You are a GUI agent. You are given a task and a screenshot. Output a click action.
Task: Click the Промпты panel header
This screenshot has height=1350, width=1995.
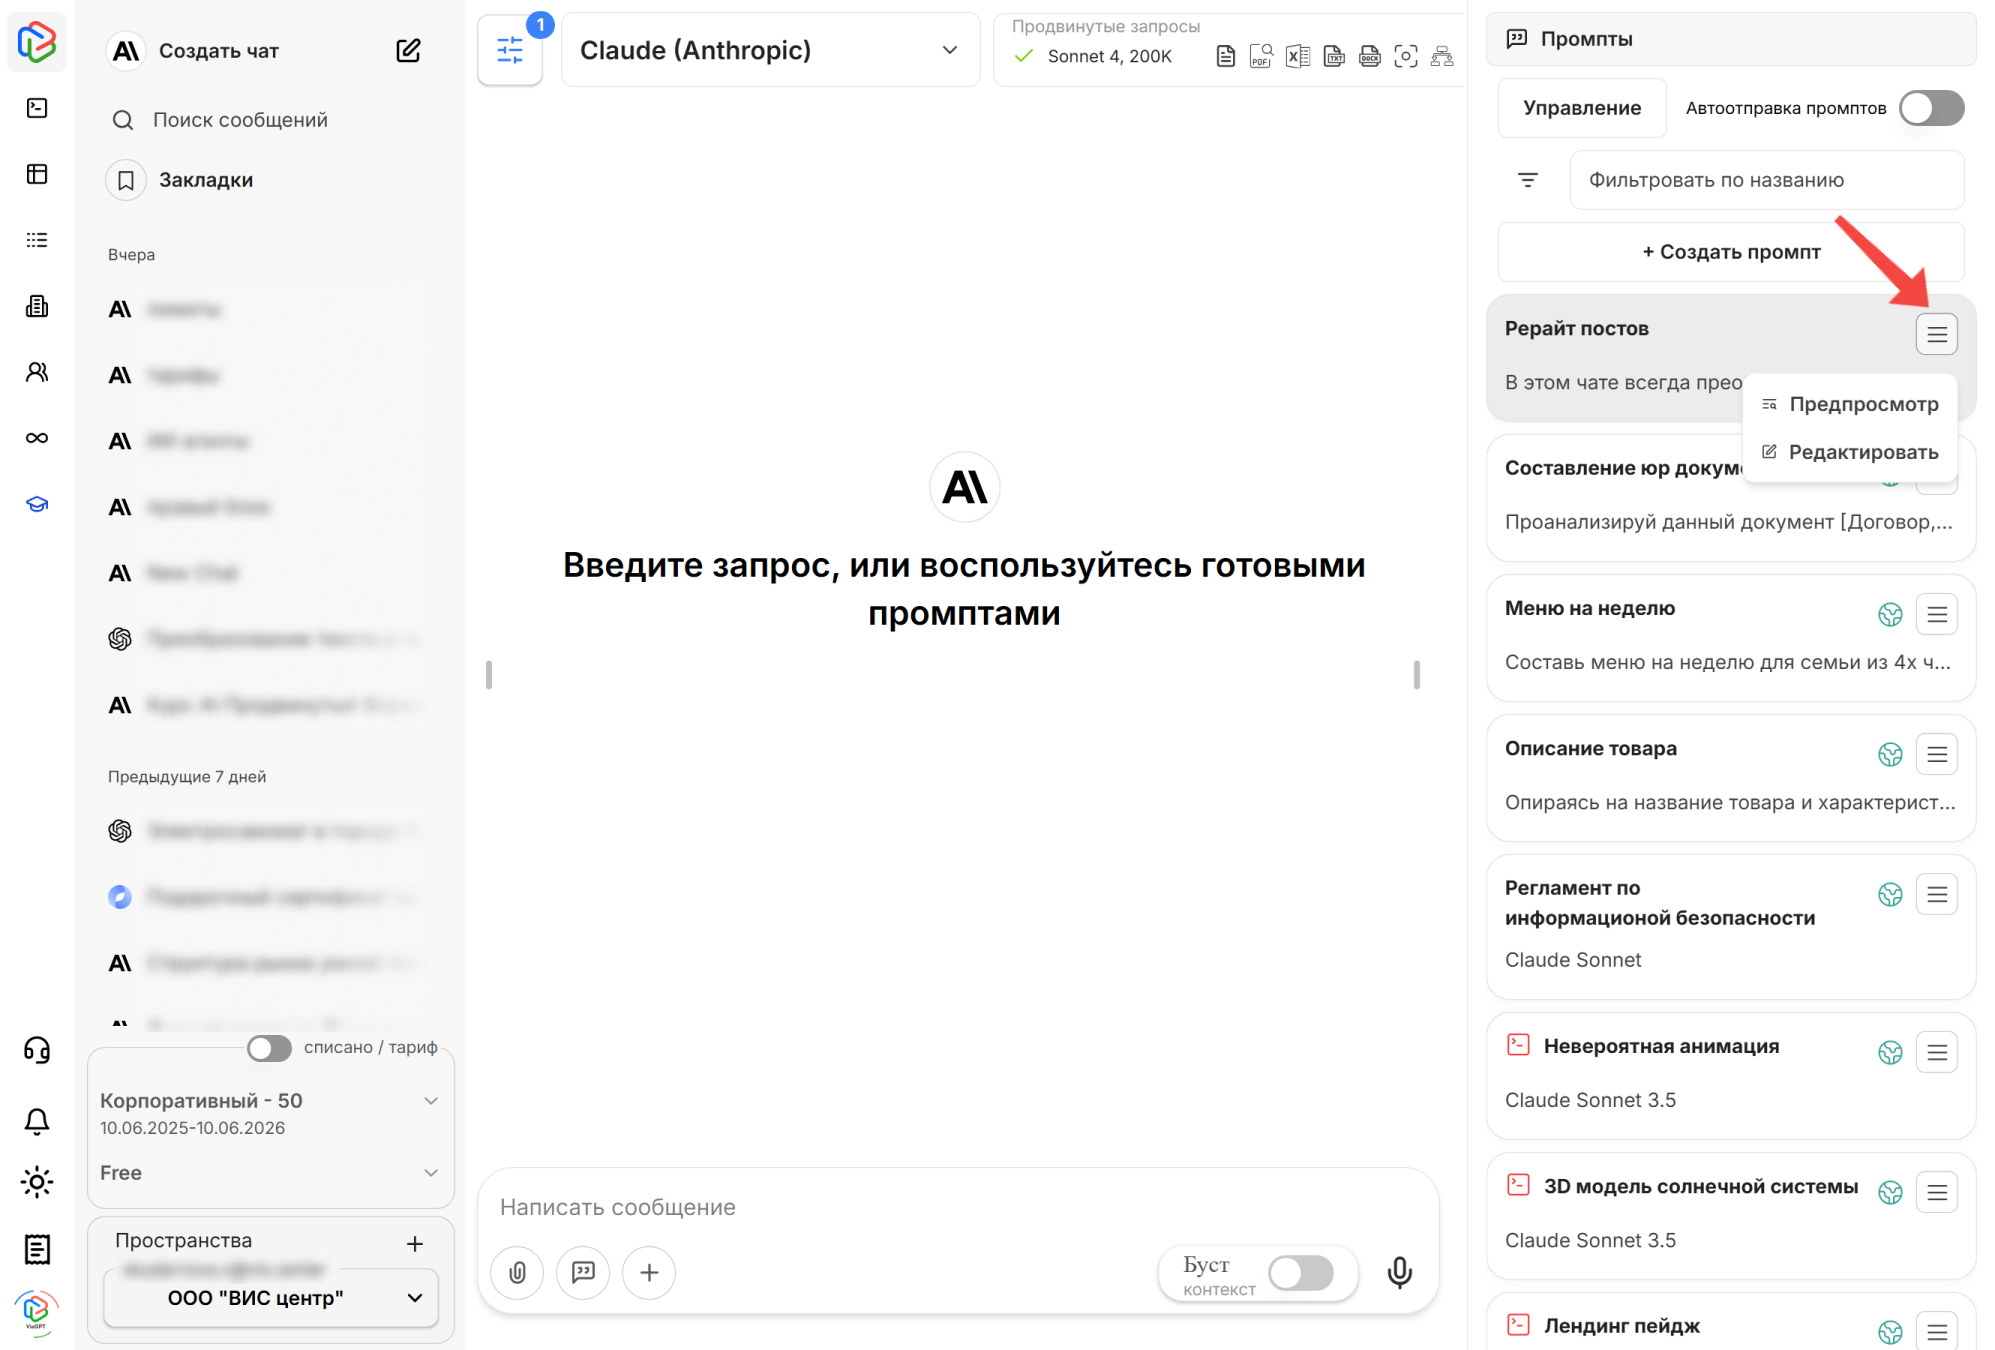1731,39
